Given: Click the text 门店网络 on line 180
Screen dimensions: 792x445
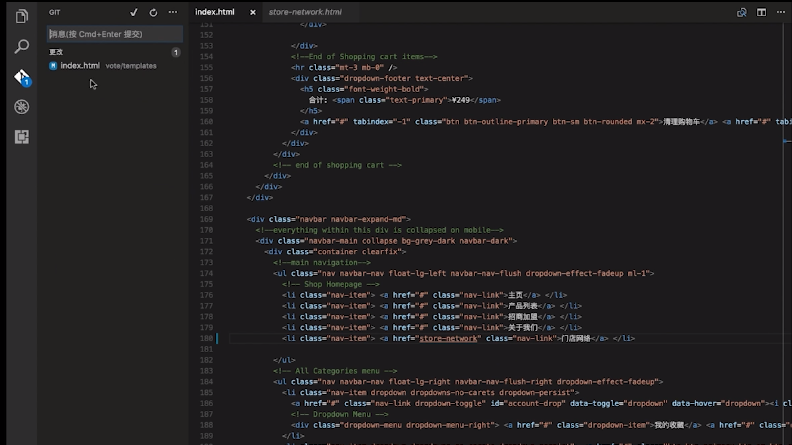Looking at the screenshot, I should tap(576, 338).
